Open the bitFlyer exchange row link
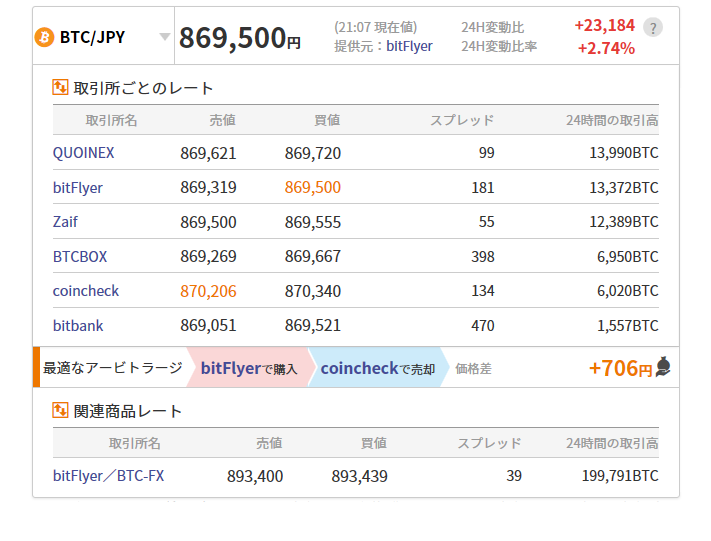 [78, 187]
